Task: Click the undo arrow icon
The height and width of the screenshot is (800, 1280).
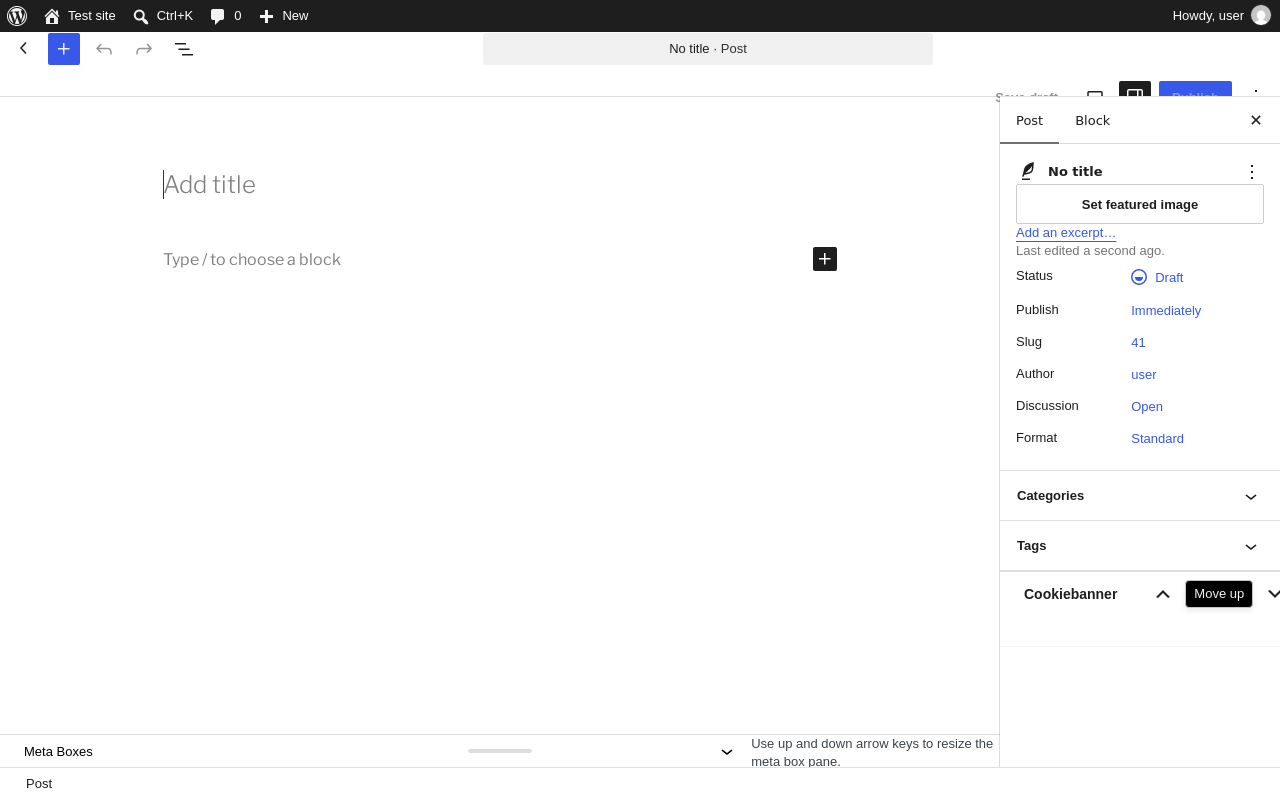Action: (104, 49)
